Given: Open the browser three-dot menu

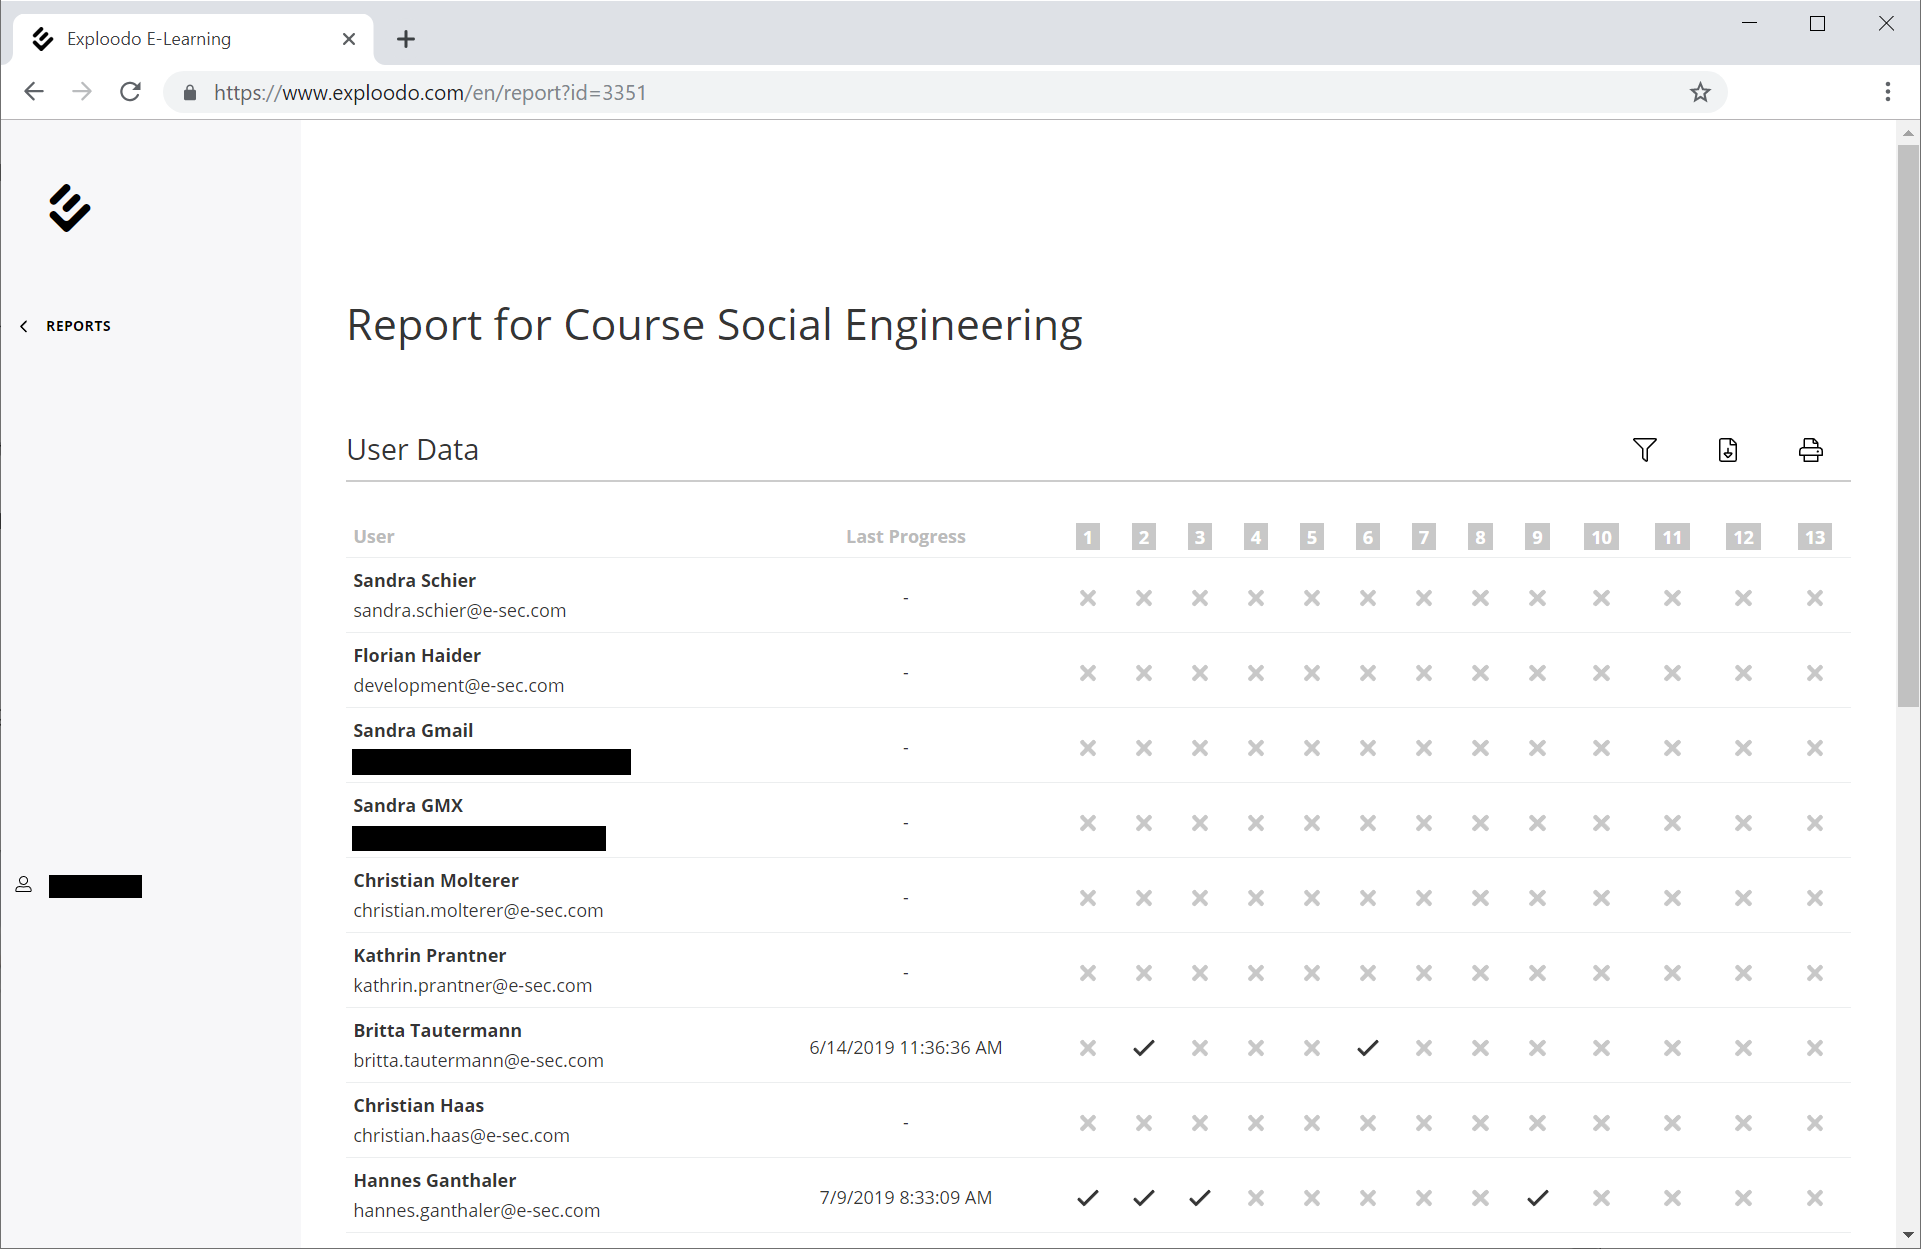Looking at the screenshot, I should point(1887,93).
